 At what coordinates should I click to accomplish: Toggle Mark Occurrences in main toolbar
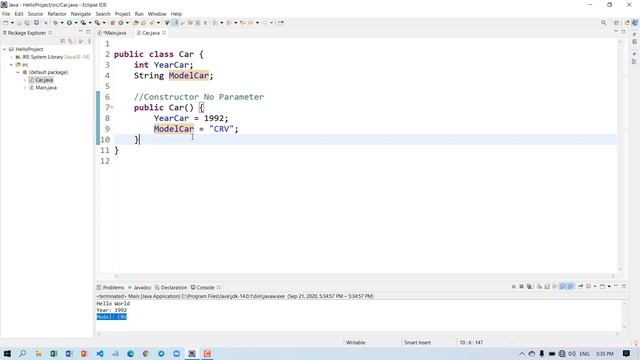click(x=175, y=23)
